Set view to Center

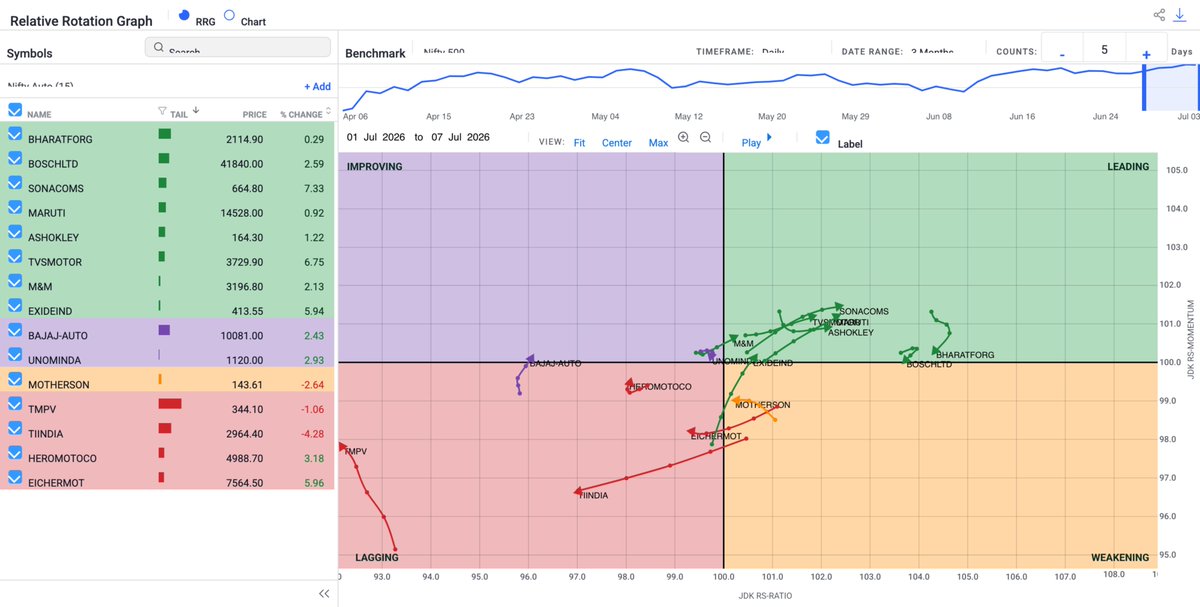[x=617, y=143]
